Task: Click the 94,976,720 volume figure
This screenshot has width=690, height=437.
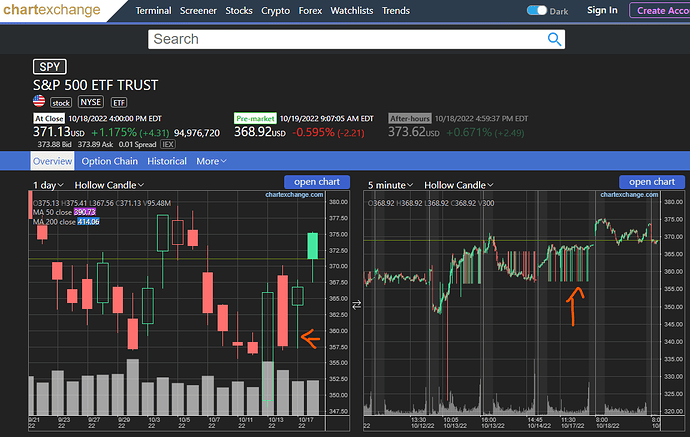Action: click(x=197, y=133)
